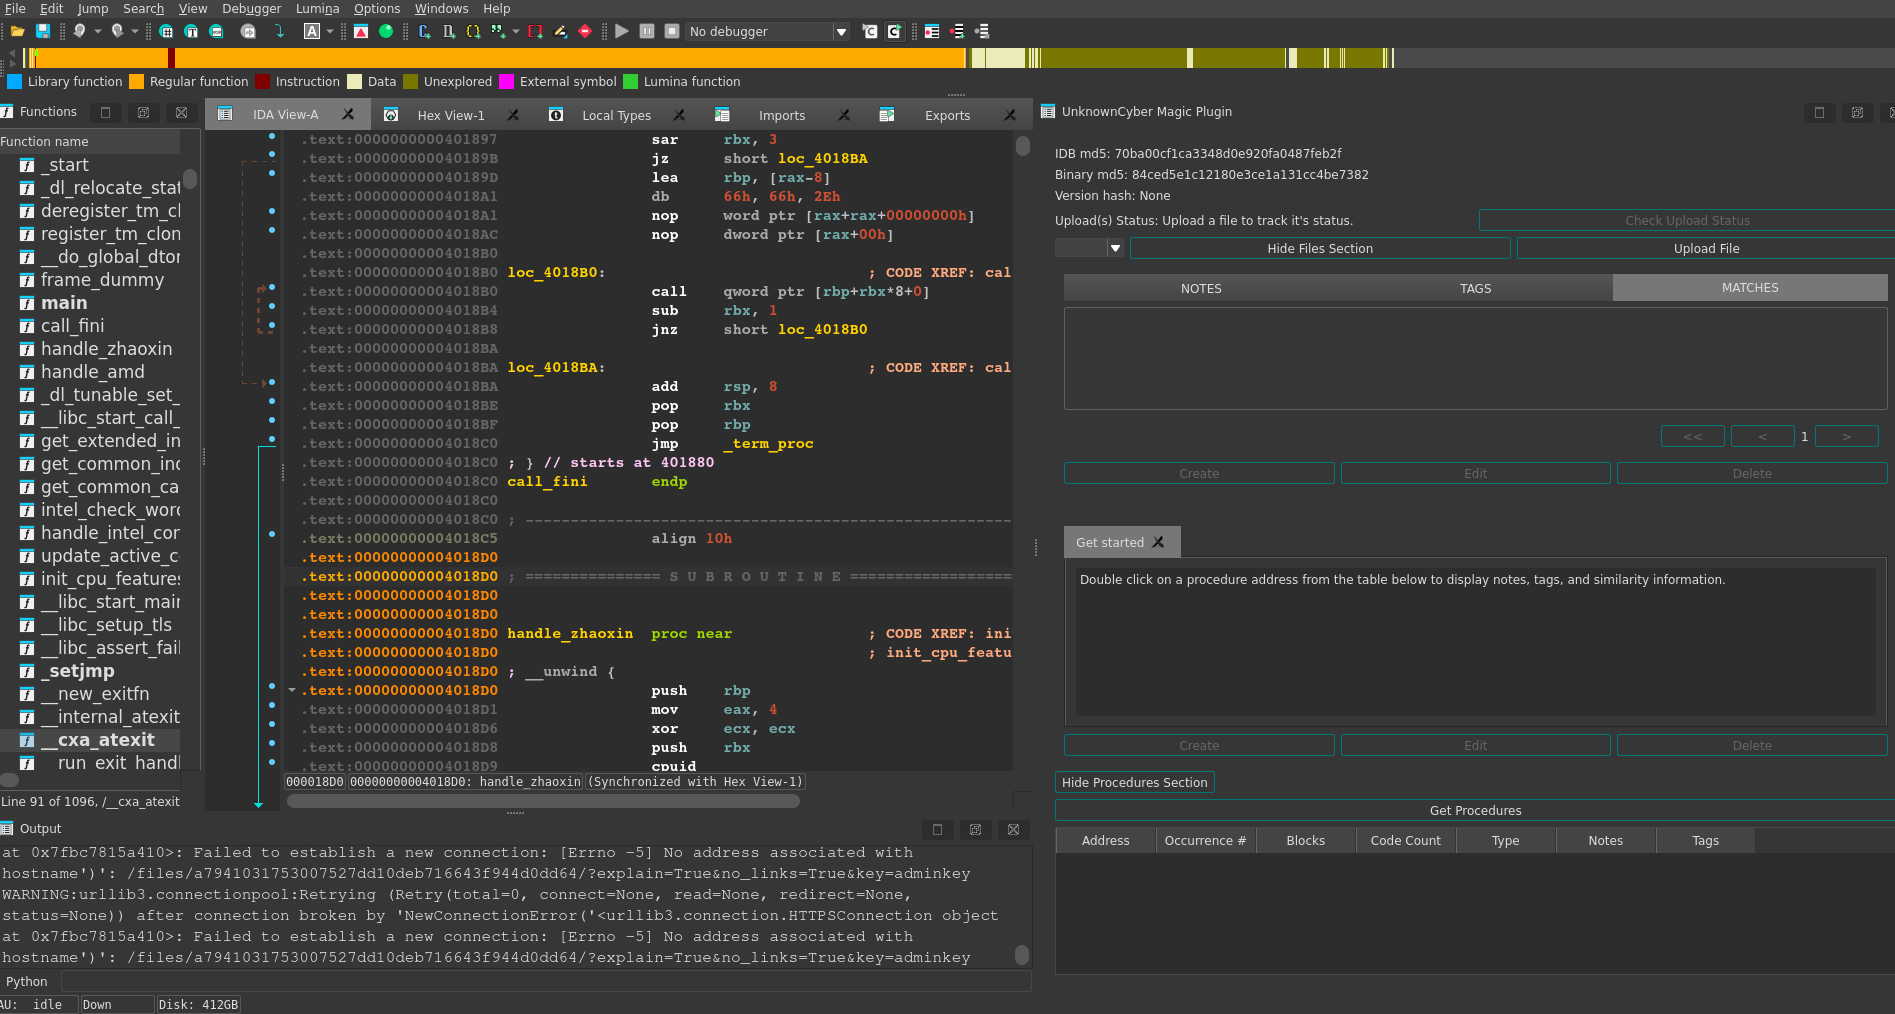The image size is (1895, 1014).
Task: Click the blue Library function legend swatch
Action: [x=14, y=82]
